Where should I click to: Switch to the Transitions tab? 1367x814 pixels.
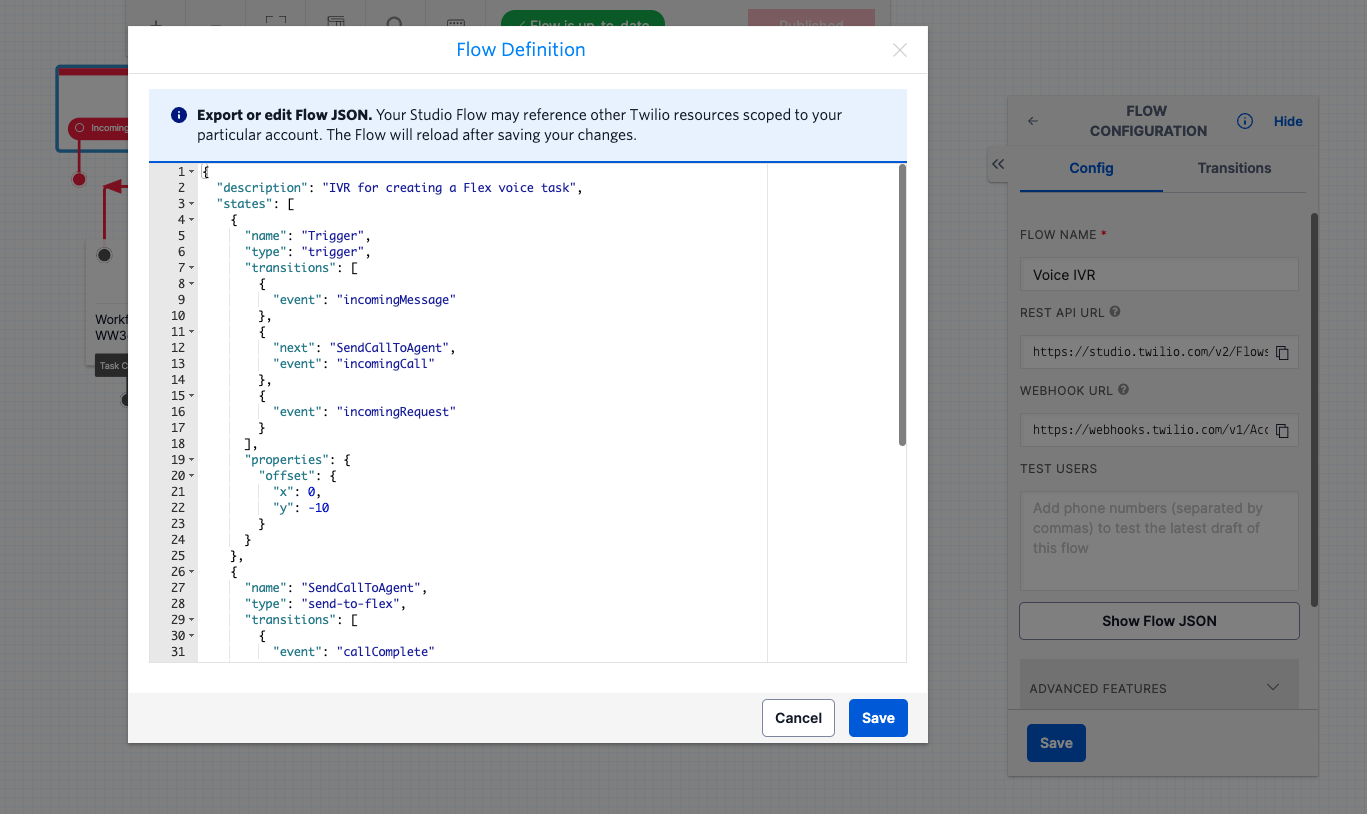pyautogui.click(x=1234, y=168)
